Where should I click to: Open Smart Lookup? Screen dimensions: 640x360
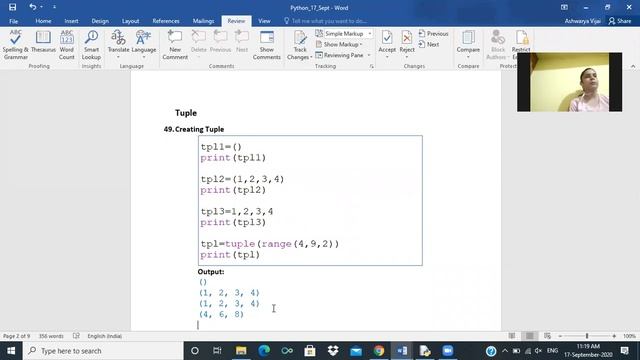pos(91,45)
